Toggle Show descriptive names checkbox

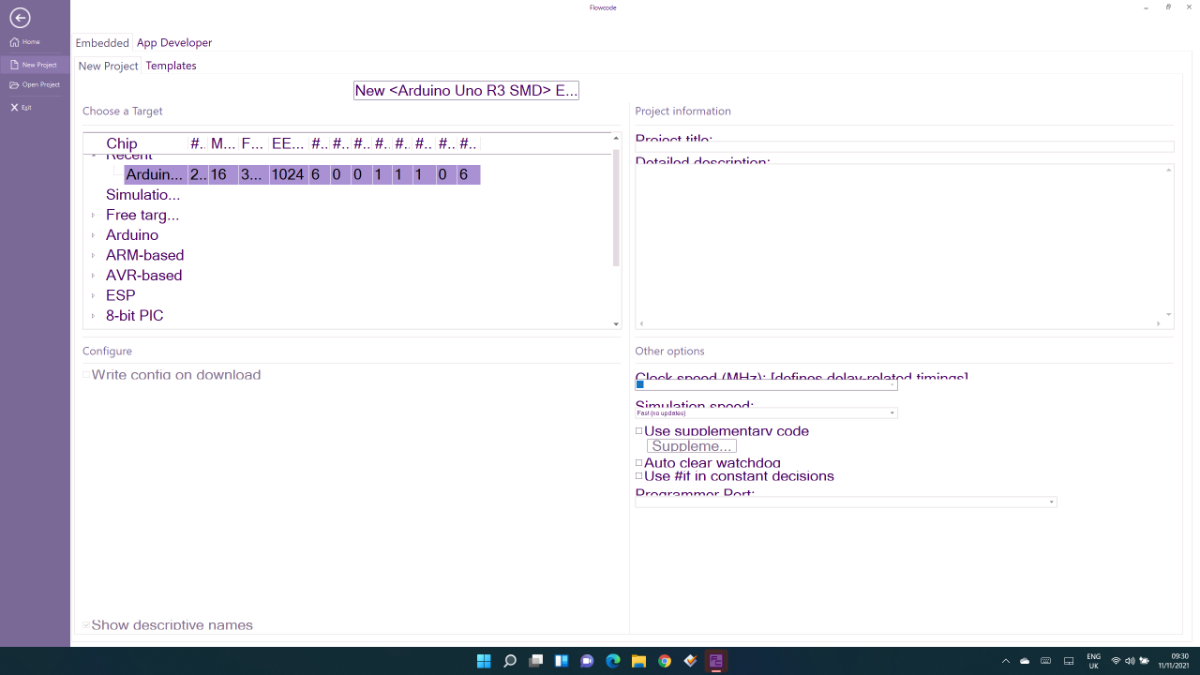coord(87,625)
